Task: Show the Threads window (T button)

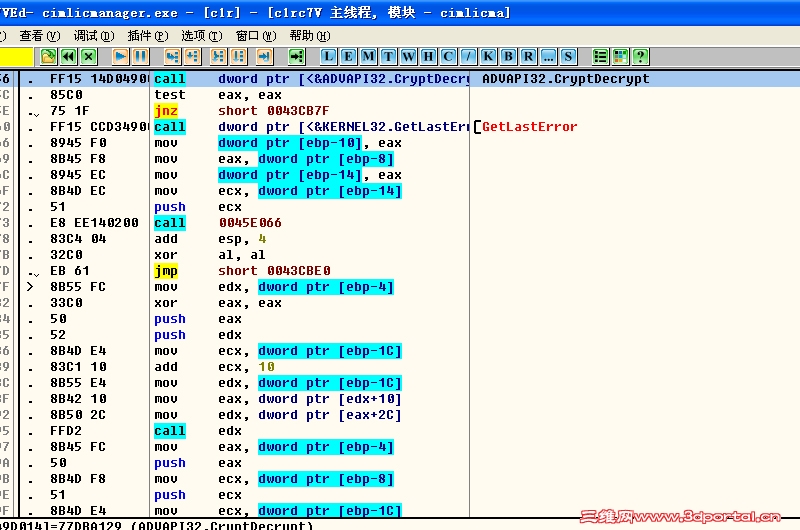Action: pyautogui.click(x=388, y=56)
